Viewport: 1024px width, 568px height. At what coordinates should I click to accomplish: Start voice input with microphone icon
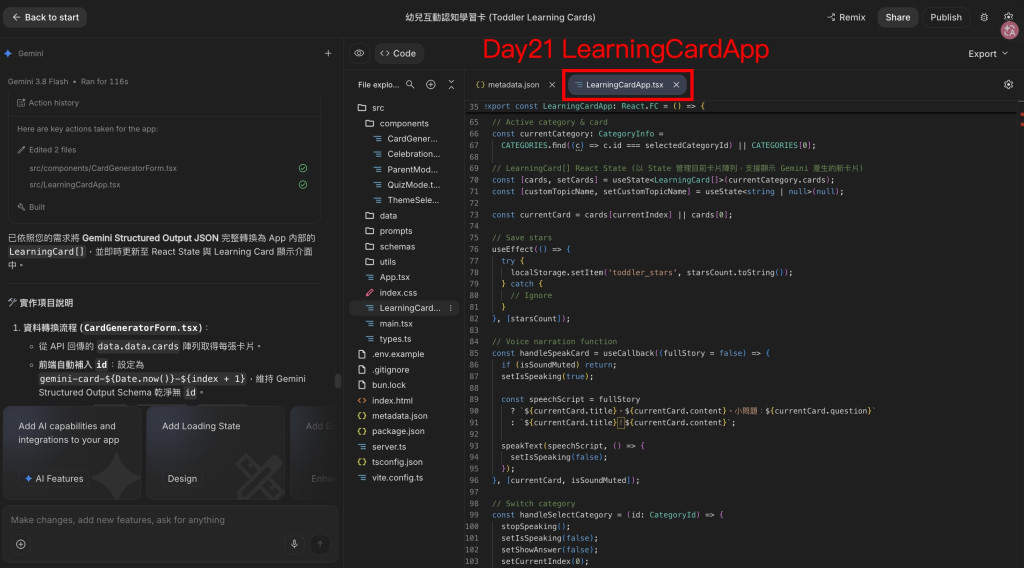(294, 544)
